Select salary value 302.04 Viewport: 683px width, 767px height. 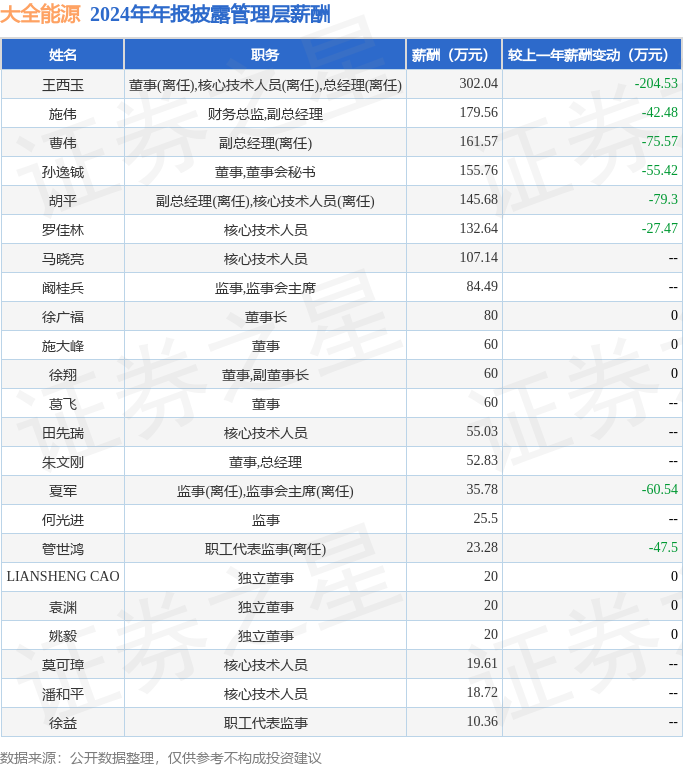pyautogui.click(x=478, y=83)
